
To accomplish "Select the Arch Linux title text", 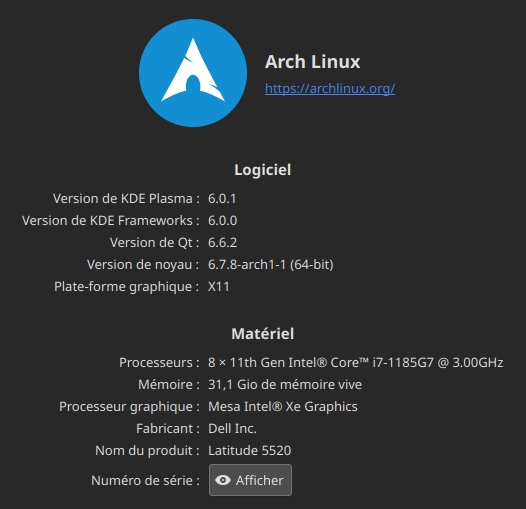I will click(312, 62).
